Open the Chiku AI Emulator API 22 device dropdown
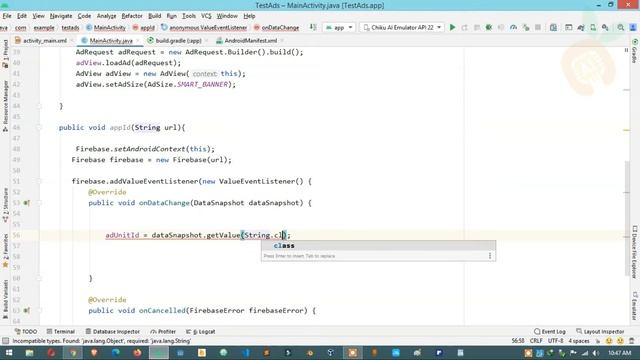 [x=402, y=27]
